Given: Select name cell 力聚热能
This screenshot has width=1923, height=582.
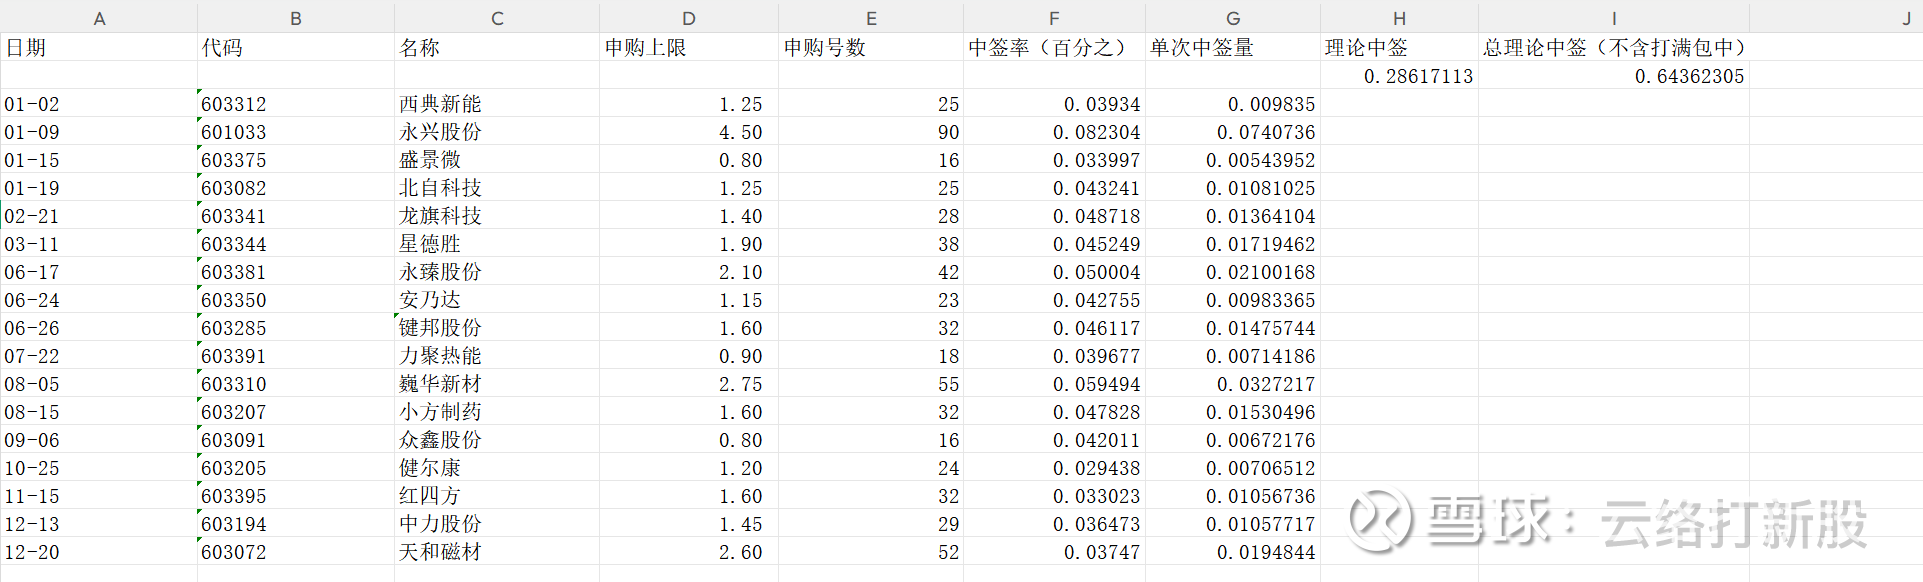Looking at the screenshot, I should click(497, 355).
